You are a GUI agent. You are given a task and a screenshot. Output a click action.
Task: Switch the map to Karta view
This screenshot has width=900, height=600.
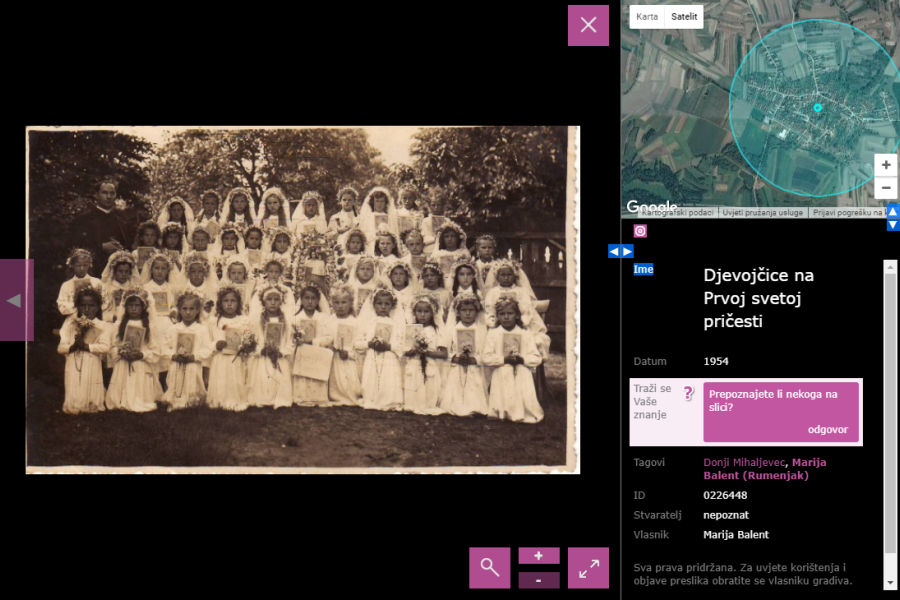click(647, 16)
